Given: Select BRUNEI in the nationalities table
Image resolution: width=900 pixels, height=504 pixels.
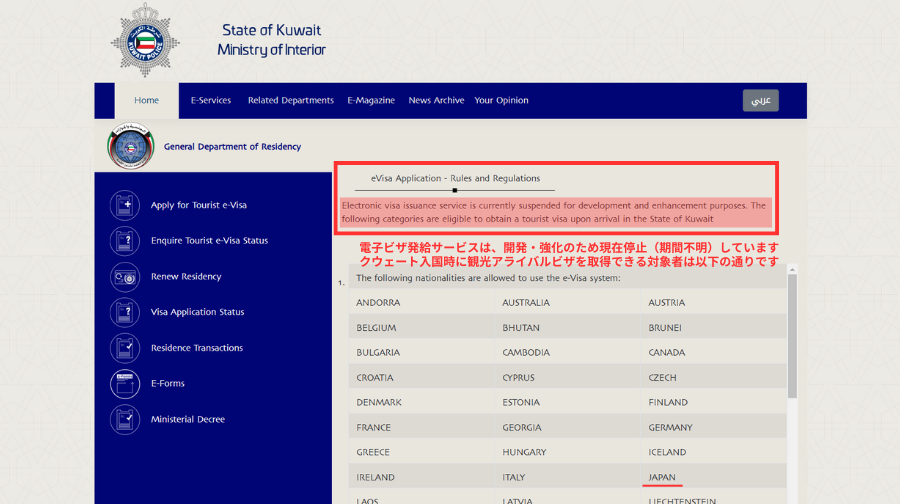Looking at the screenshot, I should [x=665, y=328].
